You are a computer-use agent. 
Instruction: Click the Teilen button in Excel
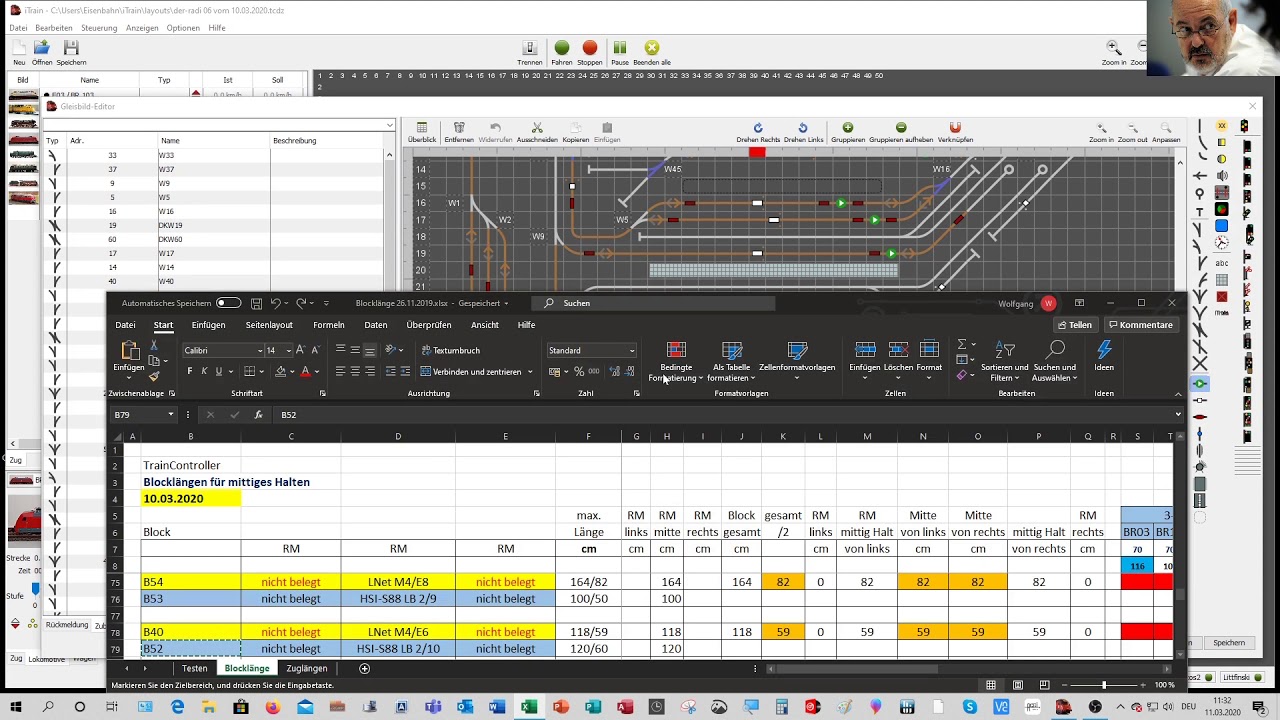1075,325
